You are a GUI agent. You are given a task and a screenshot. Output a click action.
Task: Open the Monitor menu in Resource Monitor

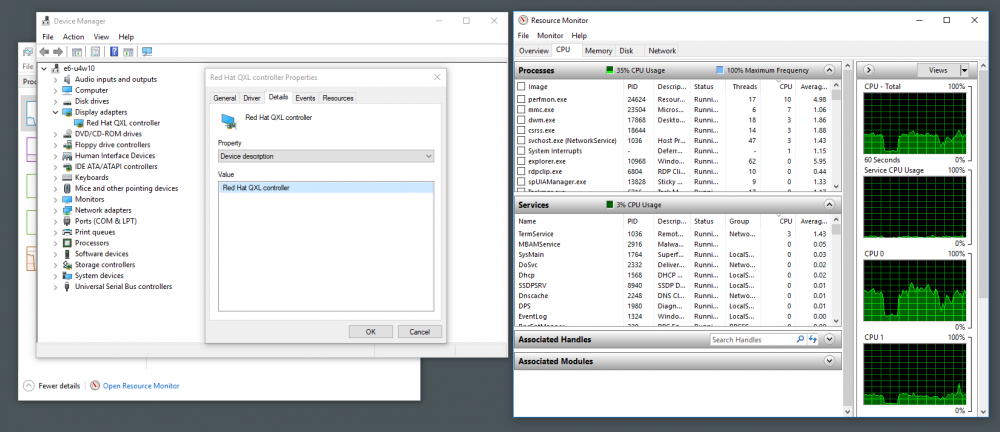[550, 36]
